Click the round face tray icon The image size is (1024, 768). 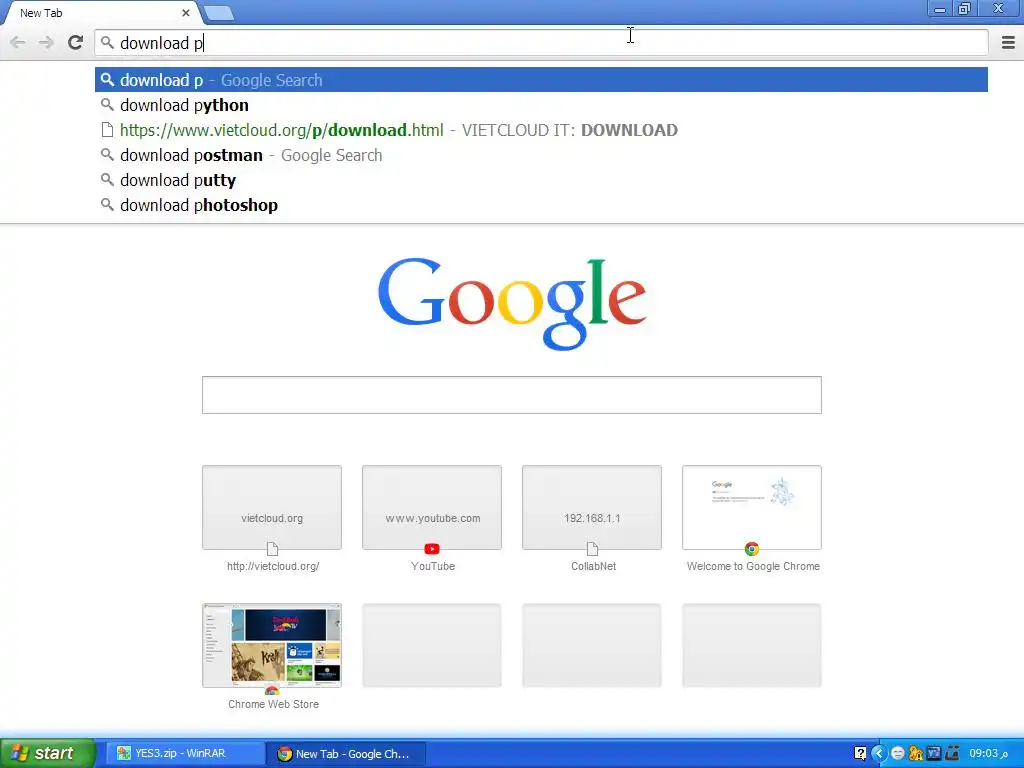(898, 754)
